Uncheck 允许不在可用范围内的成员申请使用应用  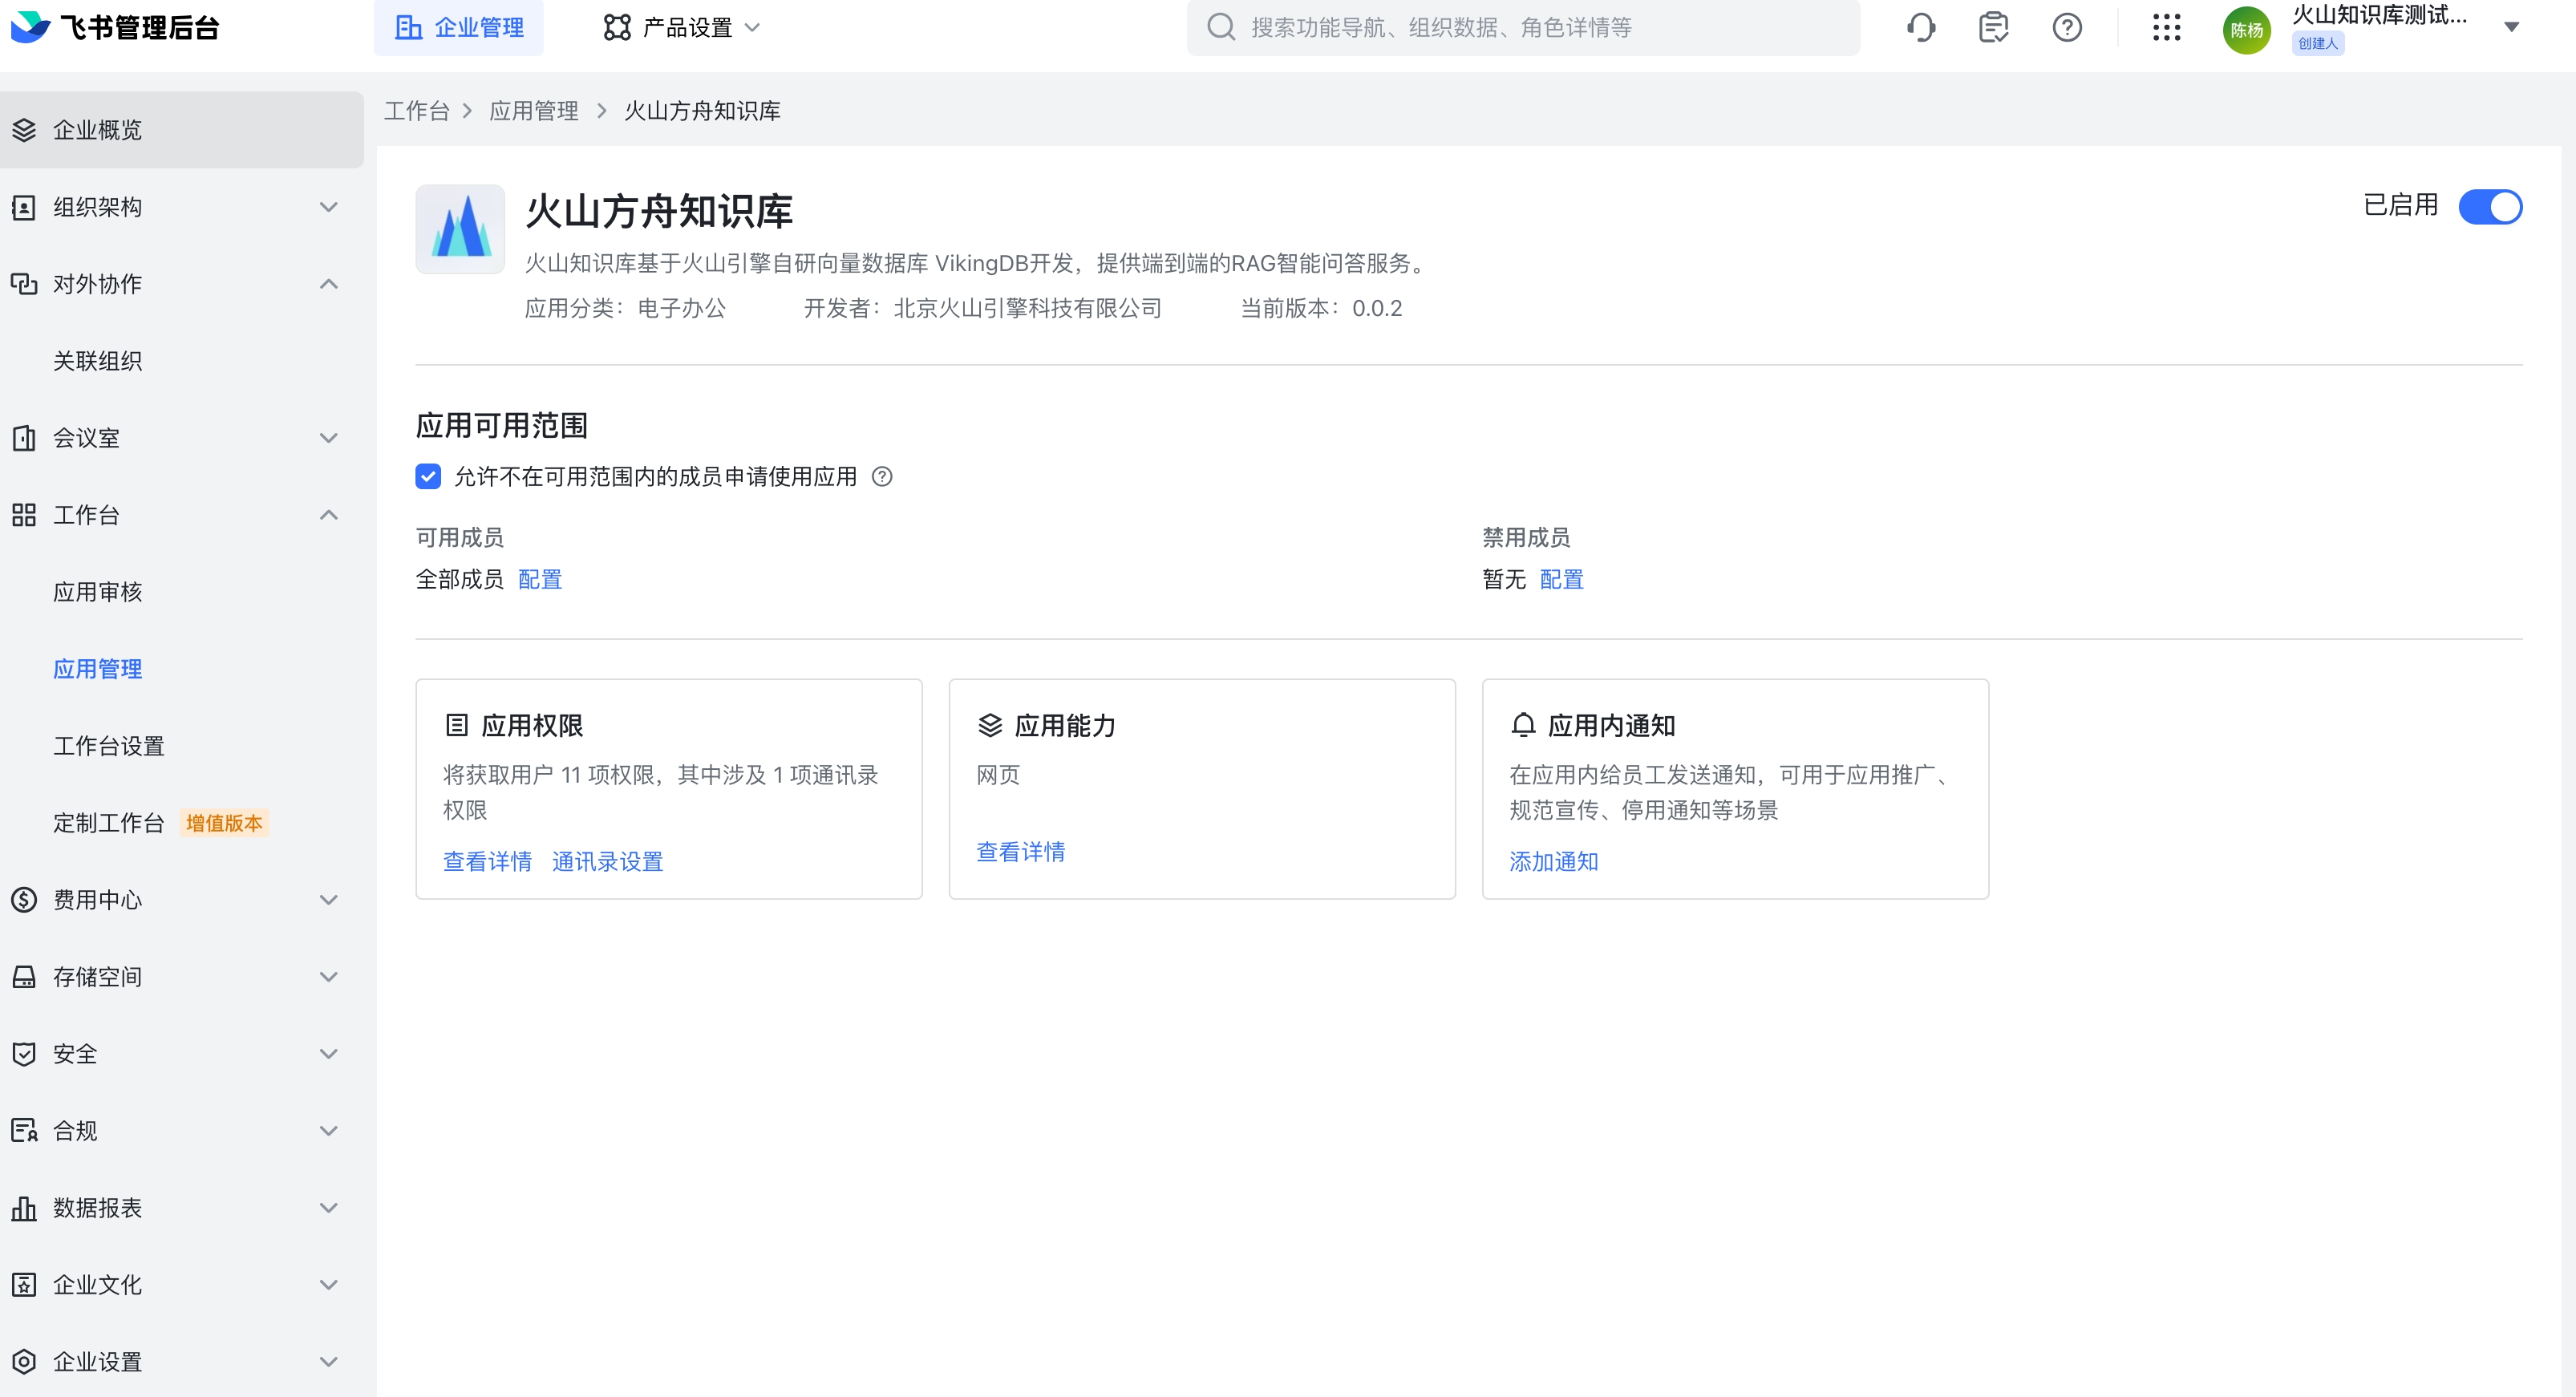coord(428,477)
